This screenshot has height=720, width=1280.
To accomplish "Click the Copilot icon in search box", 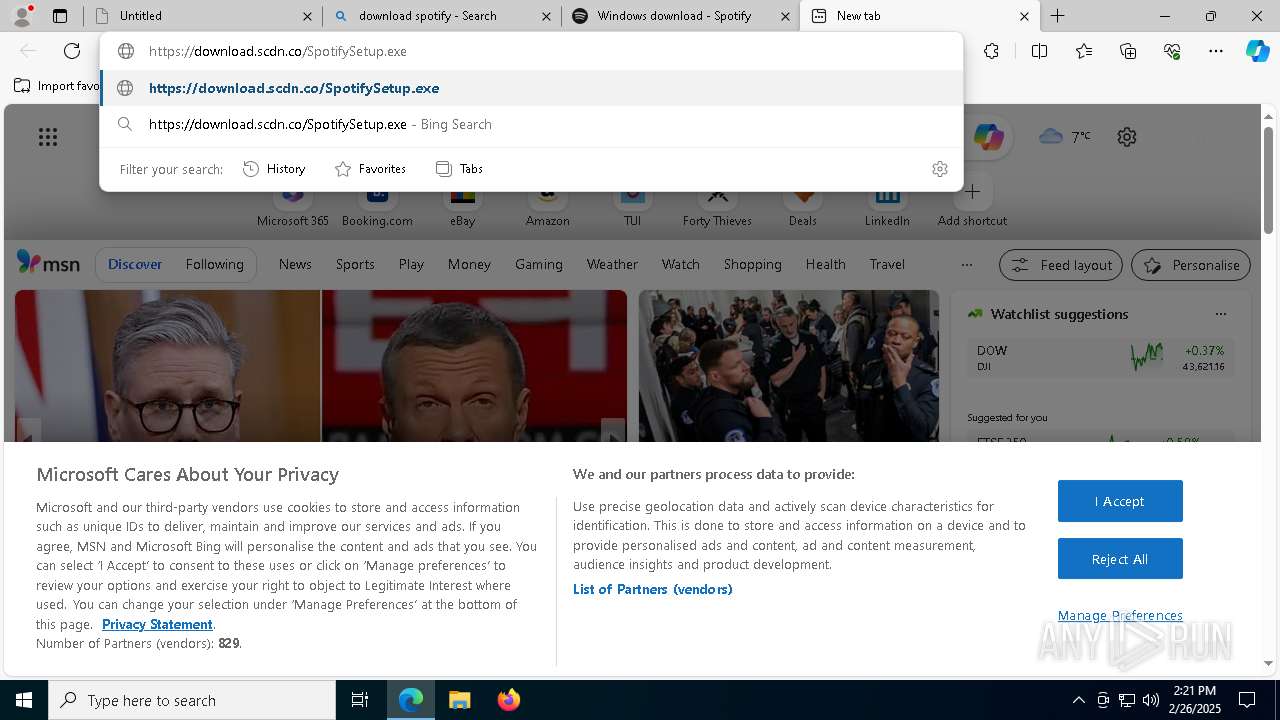I will tap(988, 137).
